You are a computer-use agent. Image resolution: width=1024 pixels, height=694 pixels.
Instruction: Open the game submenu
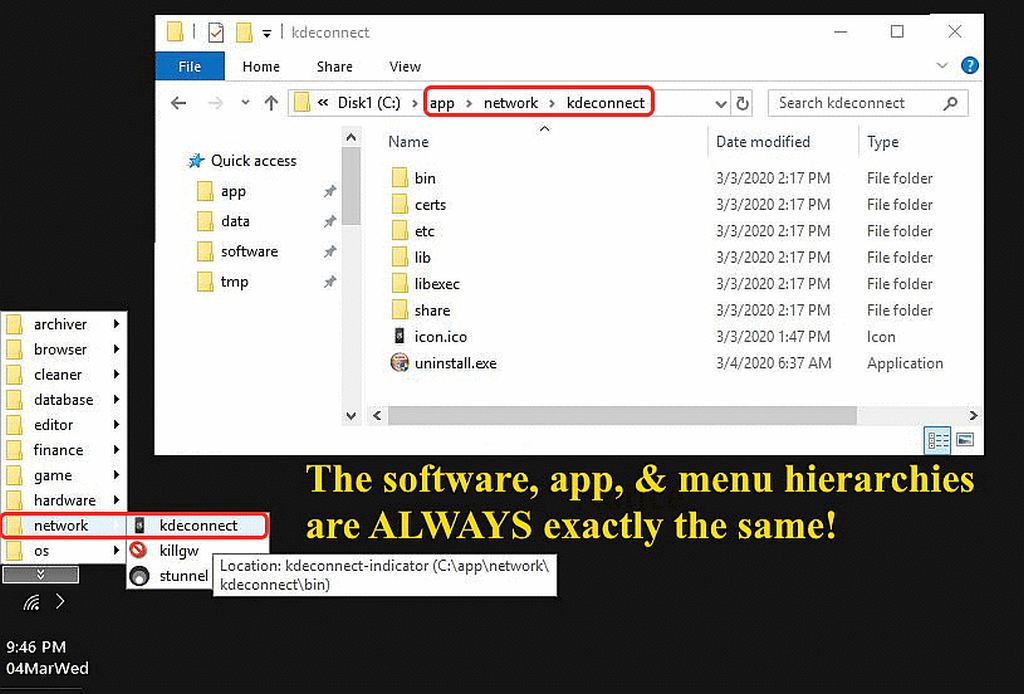pos(64,475)
